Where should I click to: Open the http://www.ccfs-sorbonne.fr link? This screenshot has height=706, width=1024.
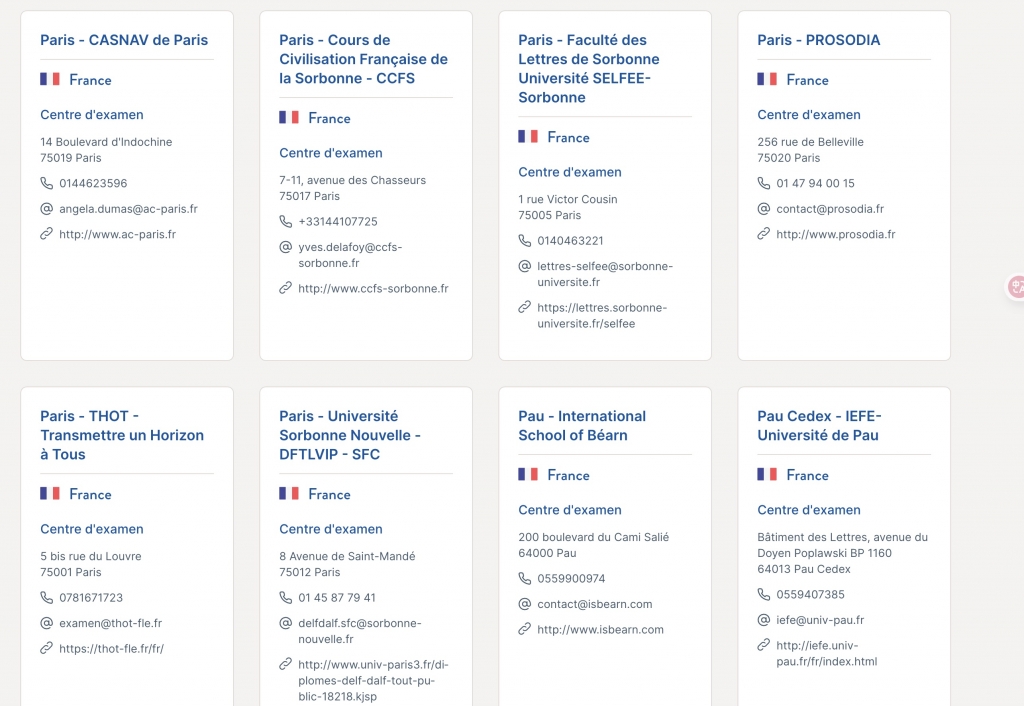[373, 288]
